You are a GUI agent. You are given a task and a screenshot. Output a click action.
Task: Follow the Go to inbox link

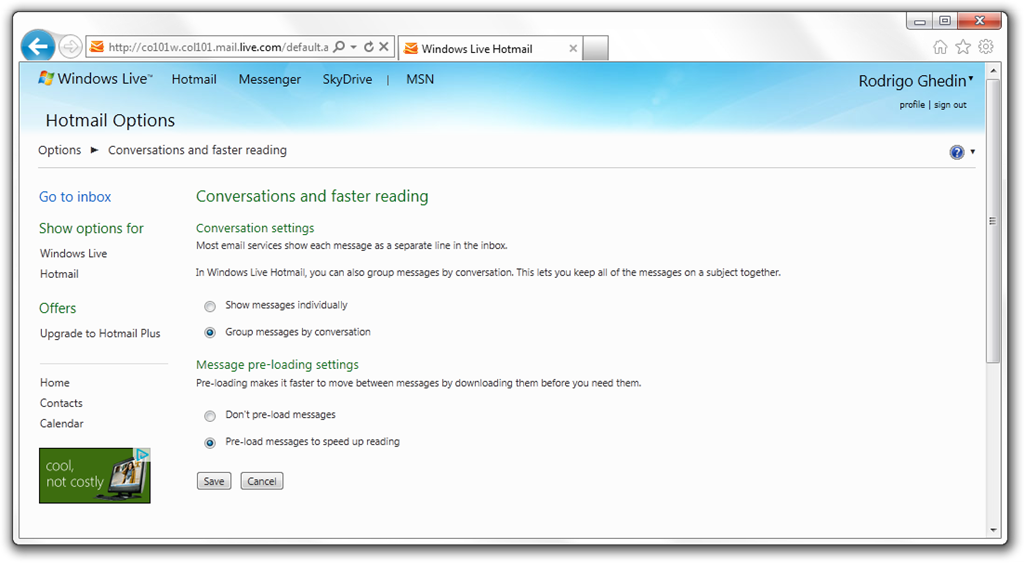click(75, 197)
